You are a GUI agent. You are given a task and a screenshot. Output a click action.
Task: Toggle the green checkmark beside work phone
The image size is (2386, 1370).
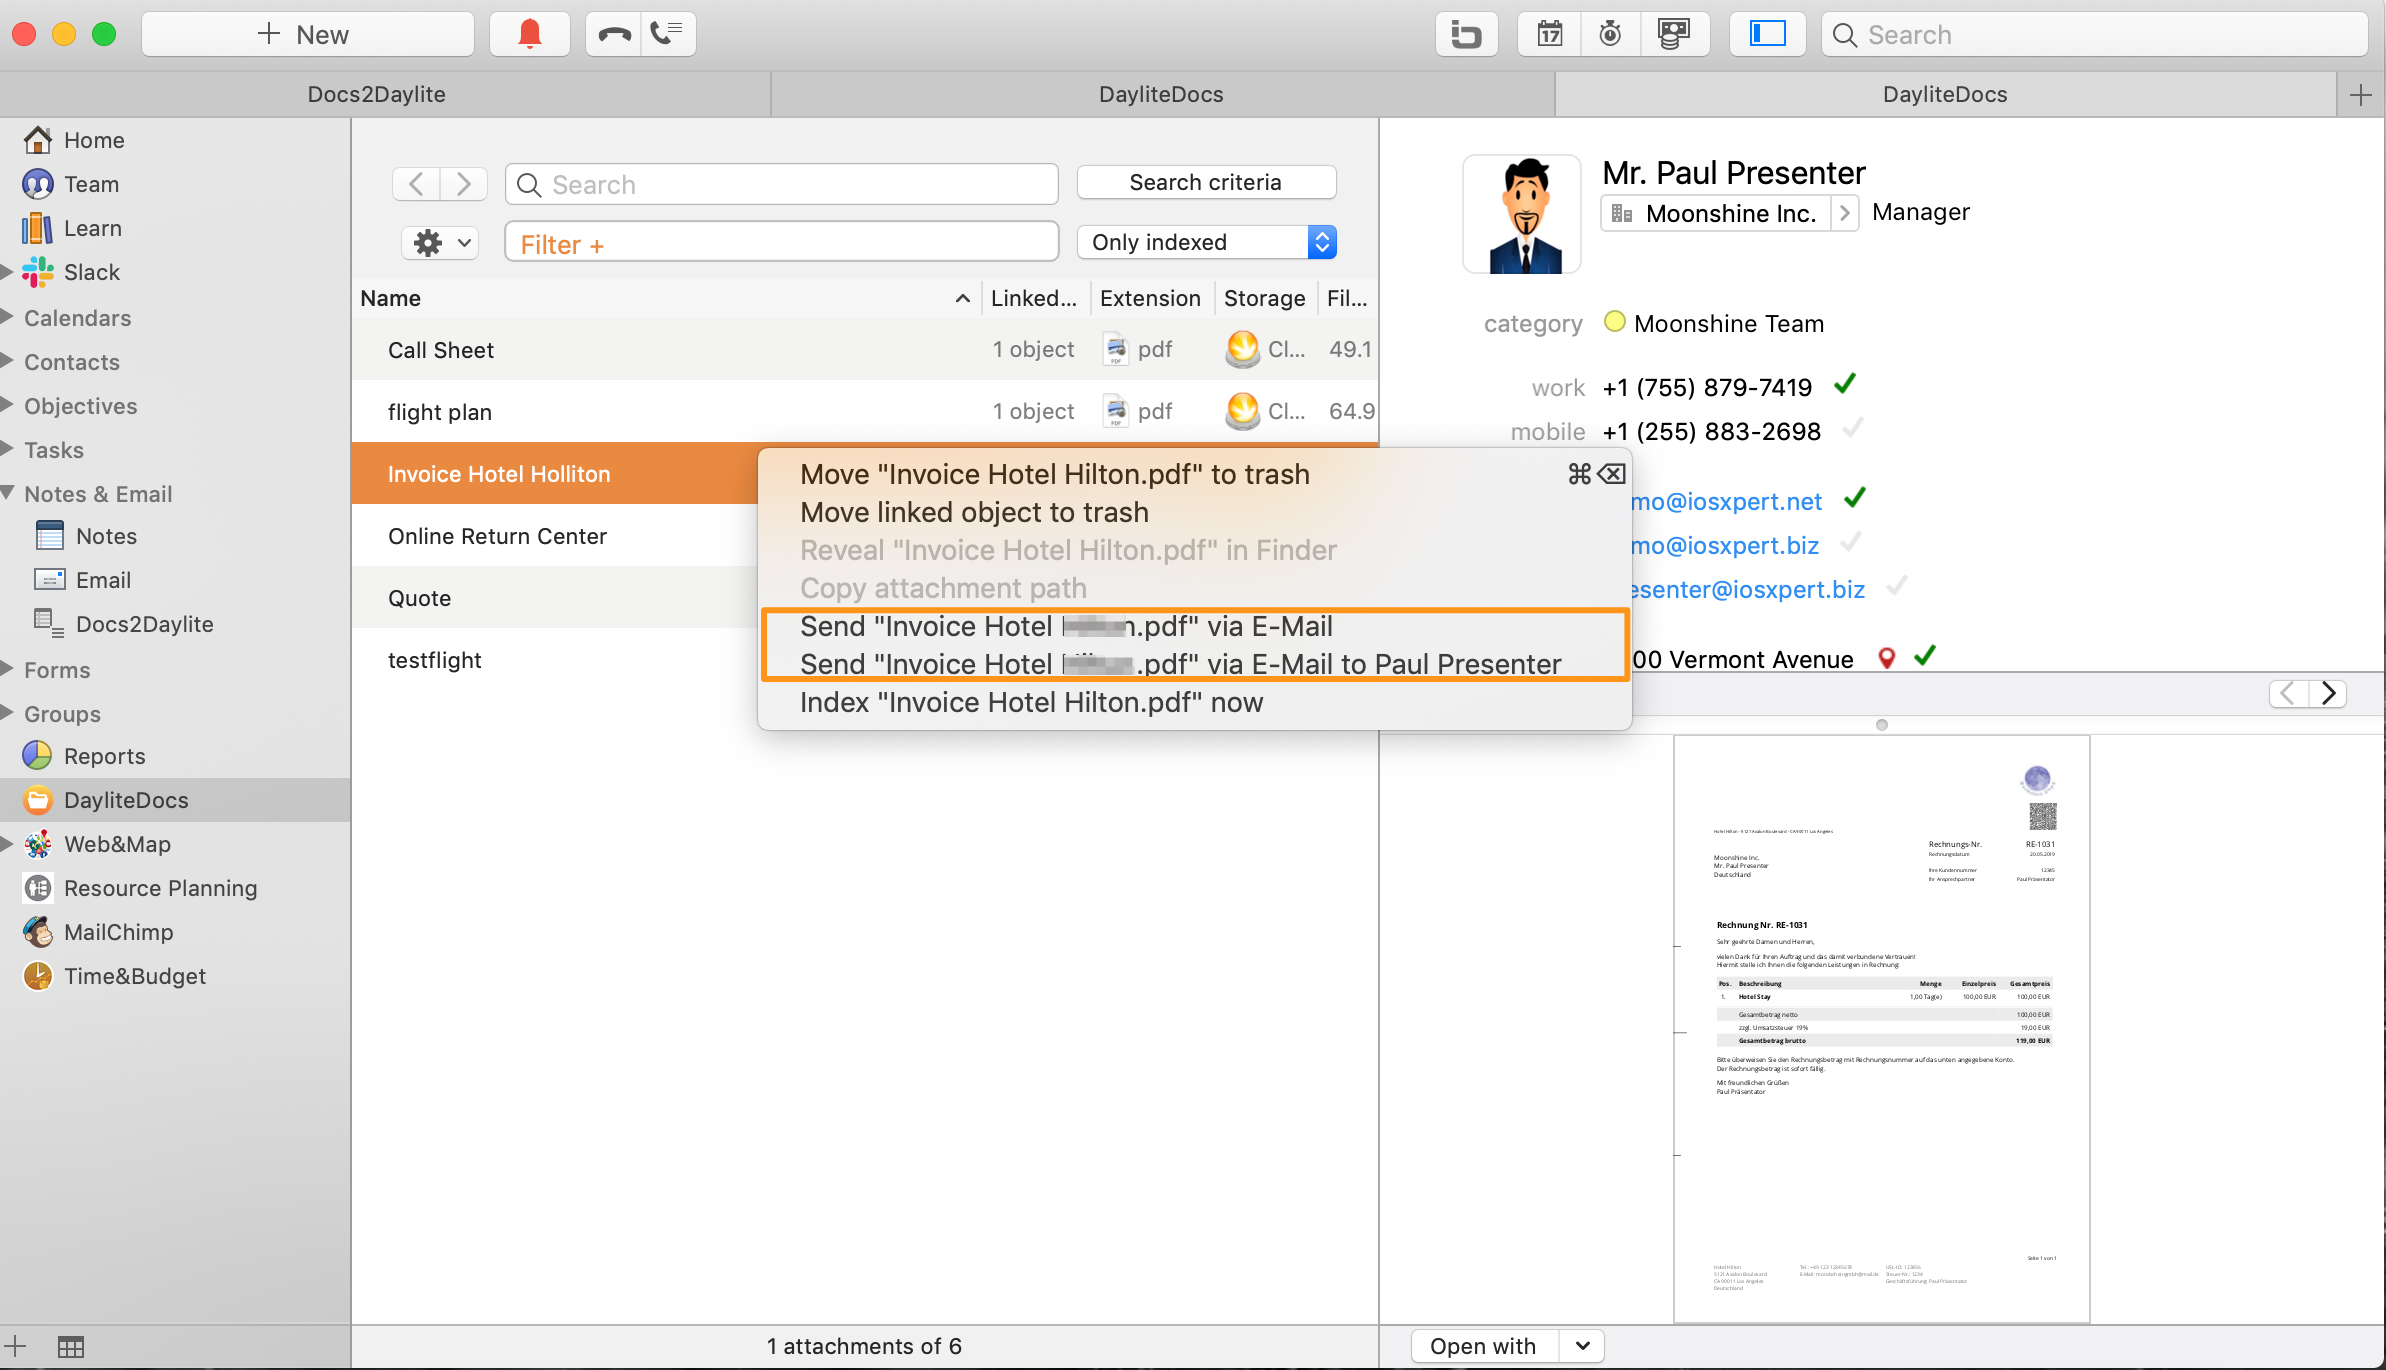click(1845, 384)
